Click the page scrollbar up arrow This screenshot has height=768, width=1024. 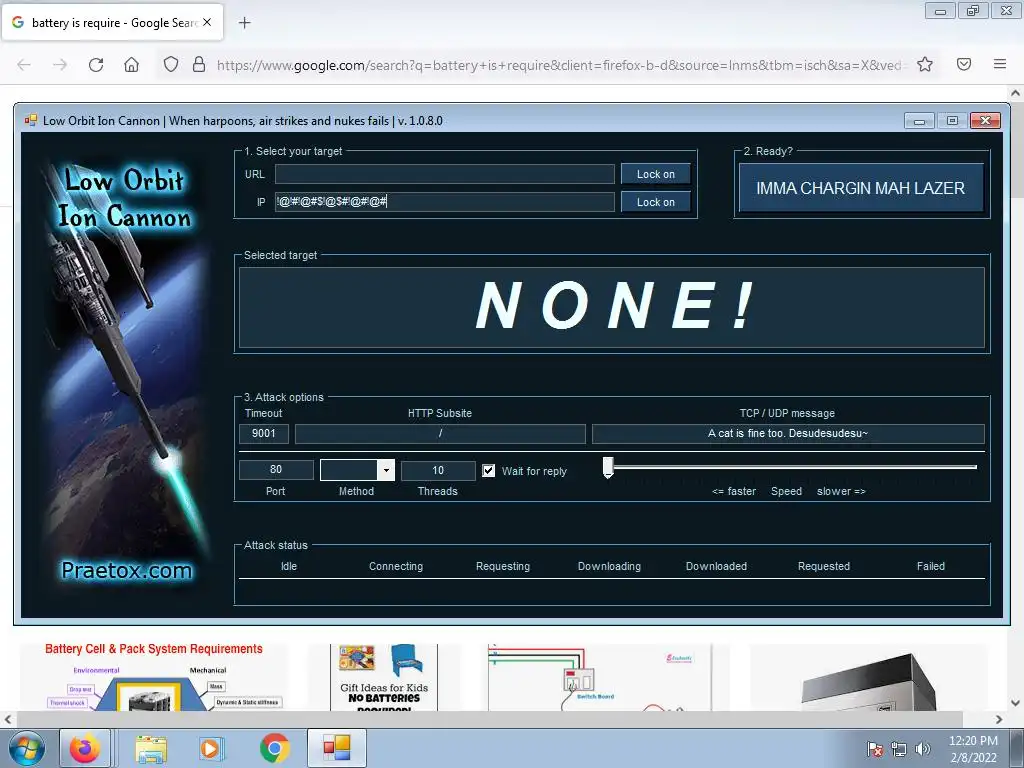point(1015,93)
